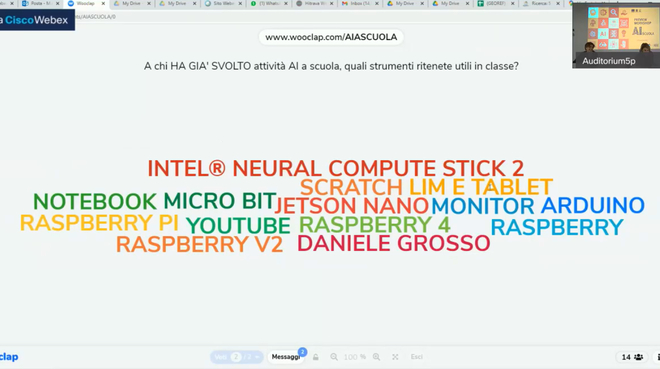Expand the Voti votes dropdown
The height and width of the screenshot is (369, 660).
pyautogui.click(x=237, y=357)
